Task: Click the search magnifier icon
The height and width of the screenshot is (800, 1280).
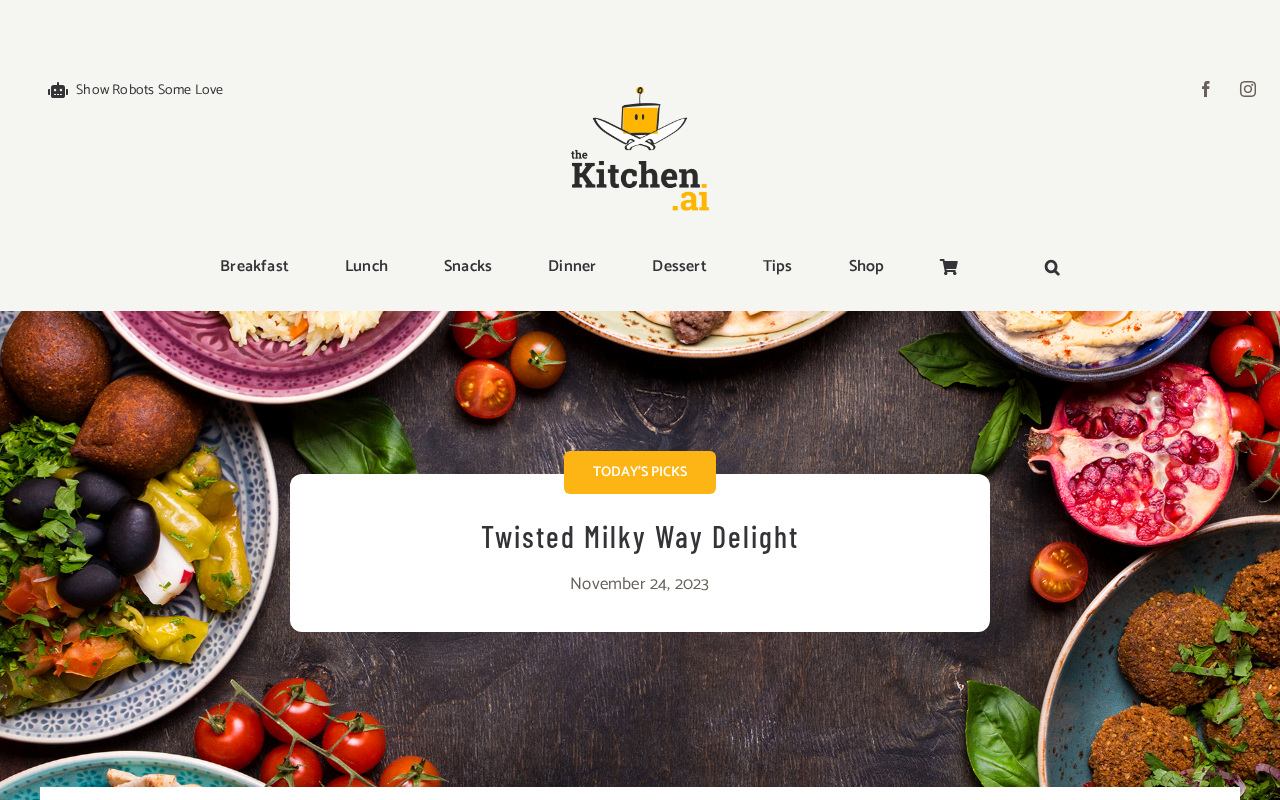Action: pyautogui.click(x=1052, y=267)
